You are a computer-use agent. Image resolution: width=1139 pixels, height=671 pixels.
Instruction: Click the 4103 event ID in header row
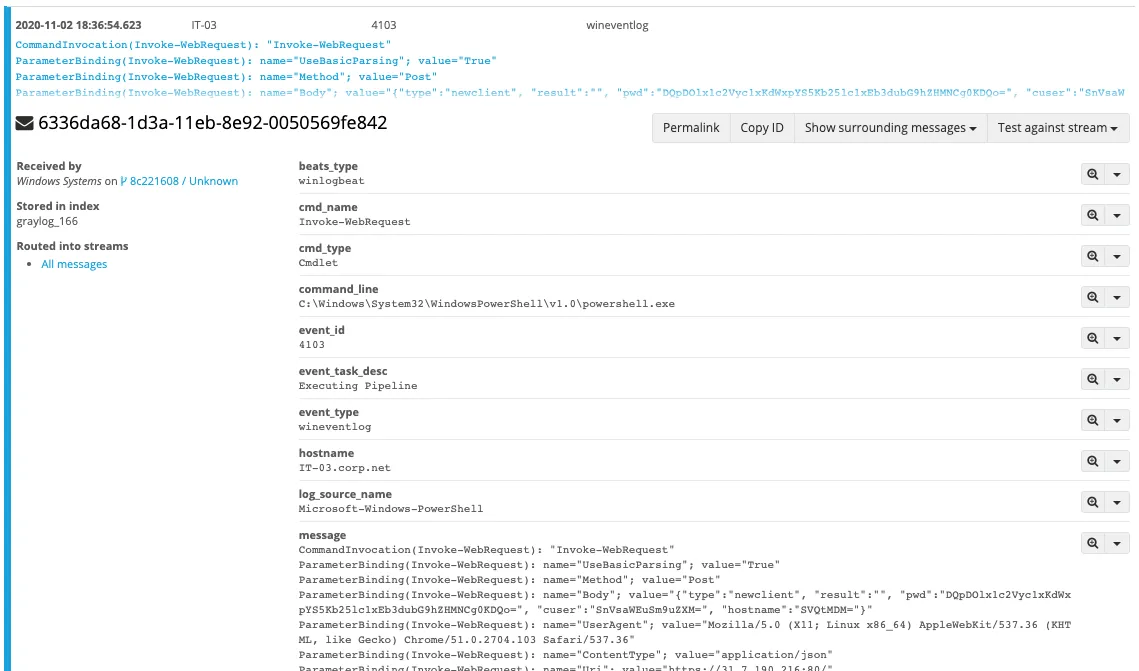coord(384,25)
